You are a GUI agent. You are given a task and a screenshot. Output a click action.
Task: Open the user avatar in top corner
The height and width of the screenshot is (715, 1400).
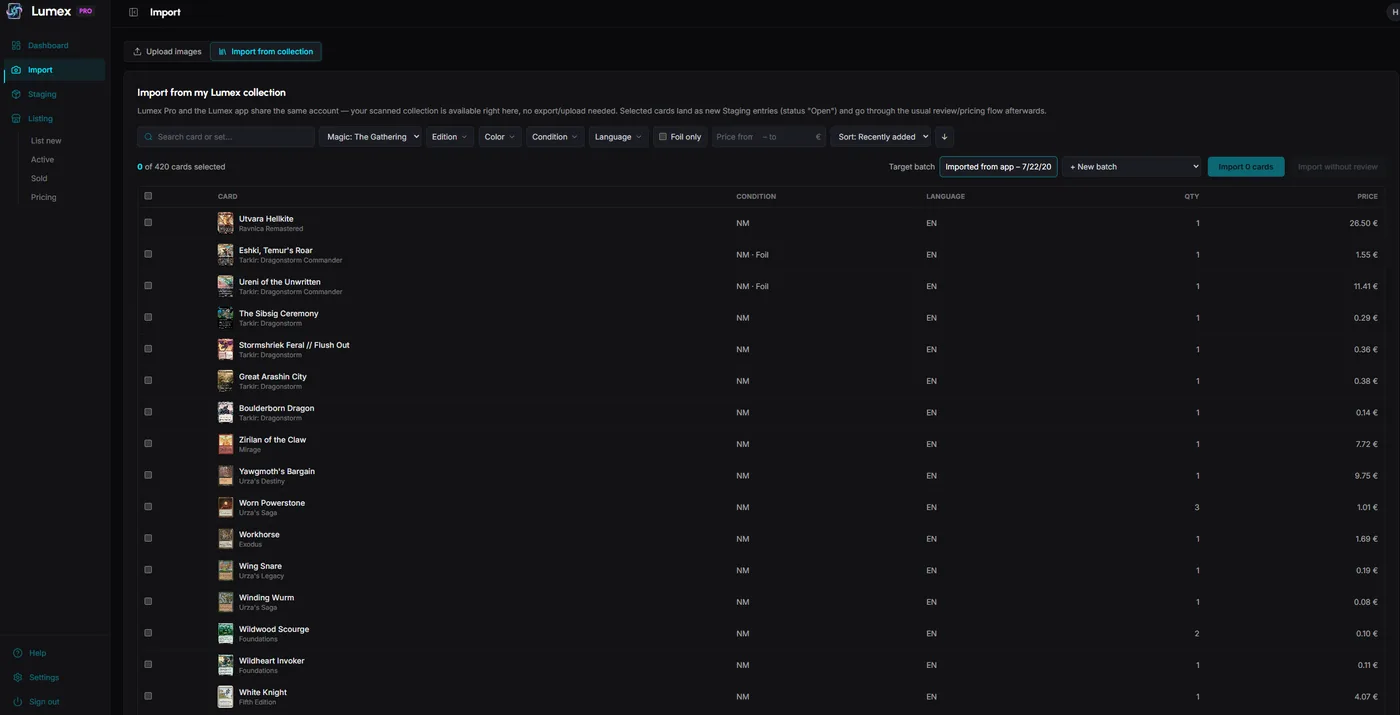pyautogui.click(x=1394, y=12)
